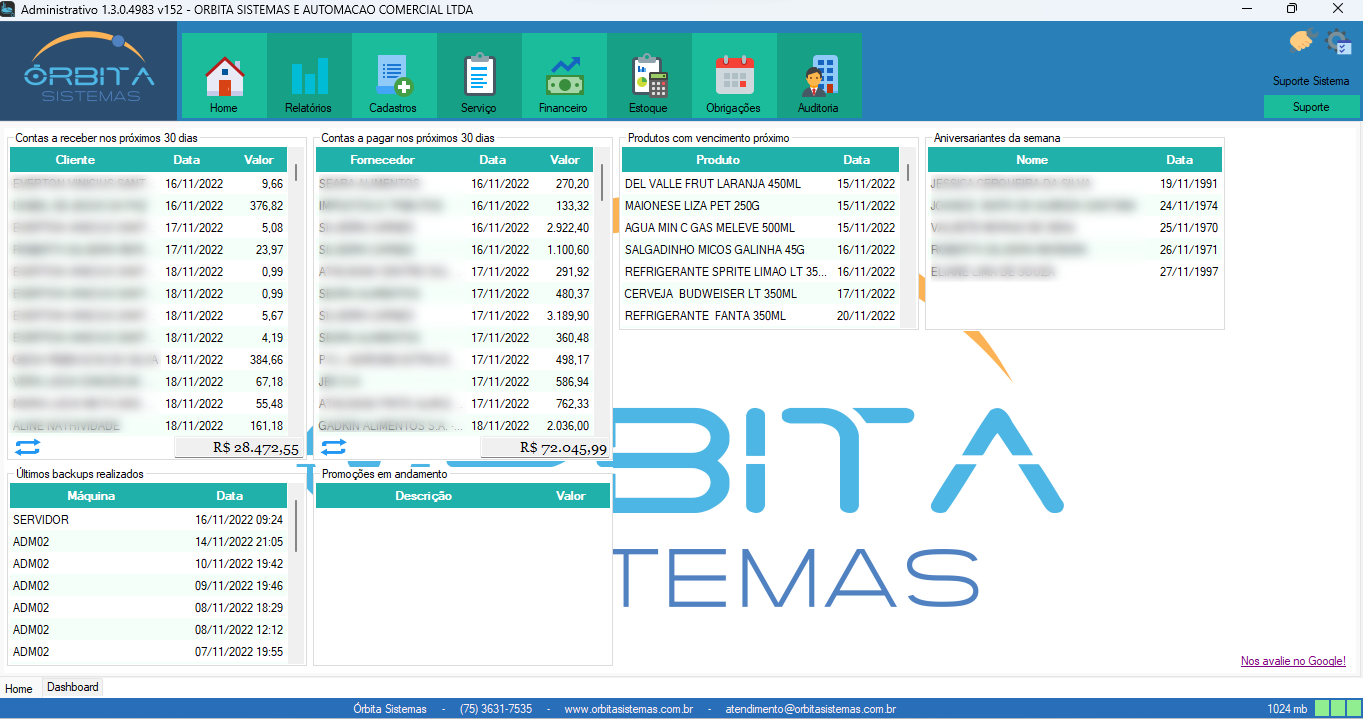1363x719 pixels.
Task: Refresh the contas a pagar list
Action: pyautogui.click(x=332, y=447)
